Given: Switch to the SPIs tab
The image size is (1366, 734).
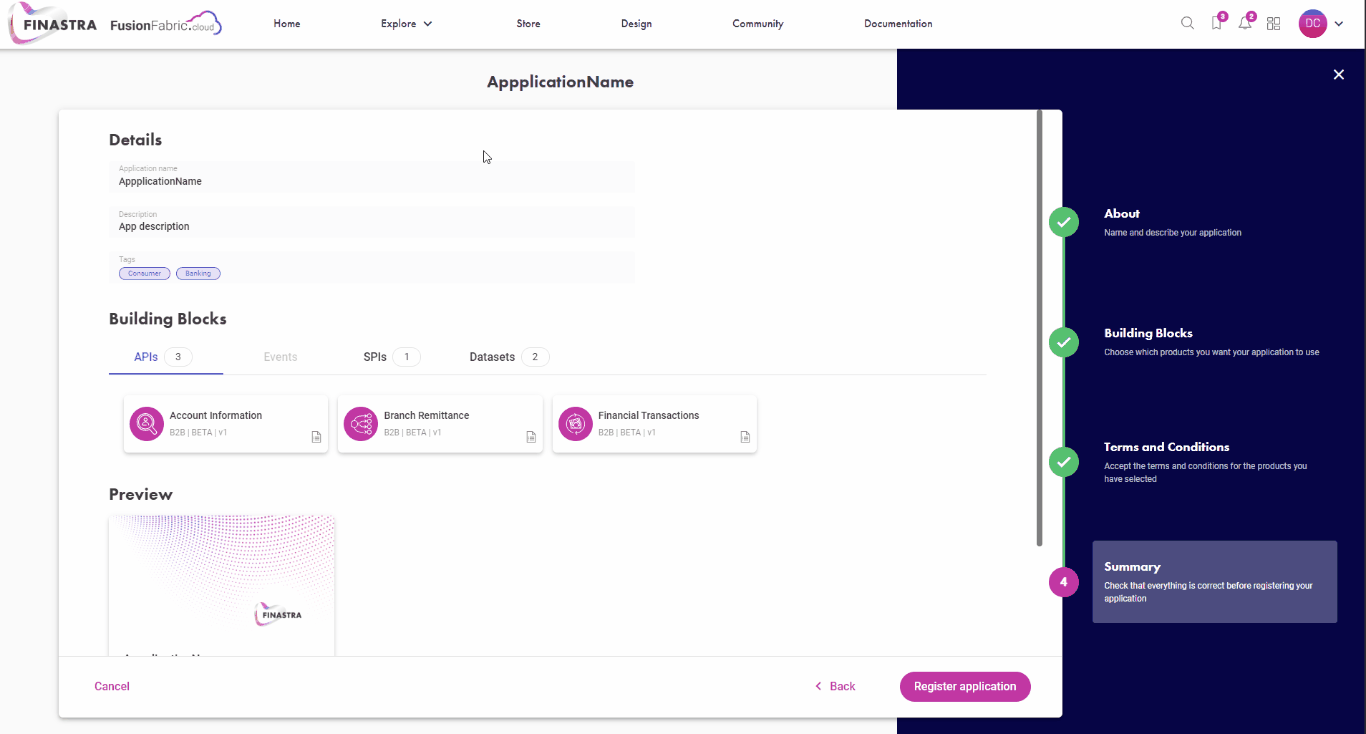Looking at the screenshot, I should 391,357.
